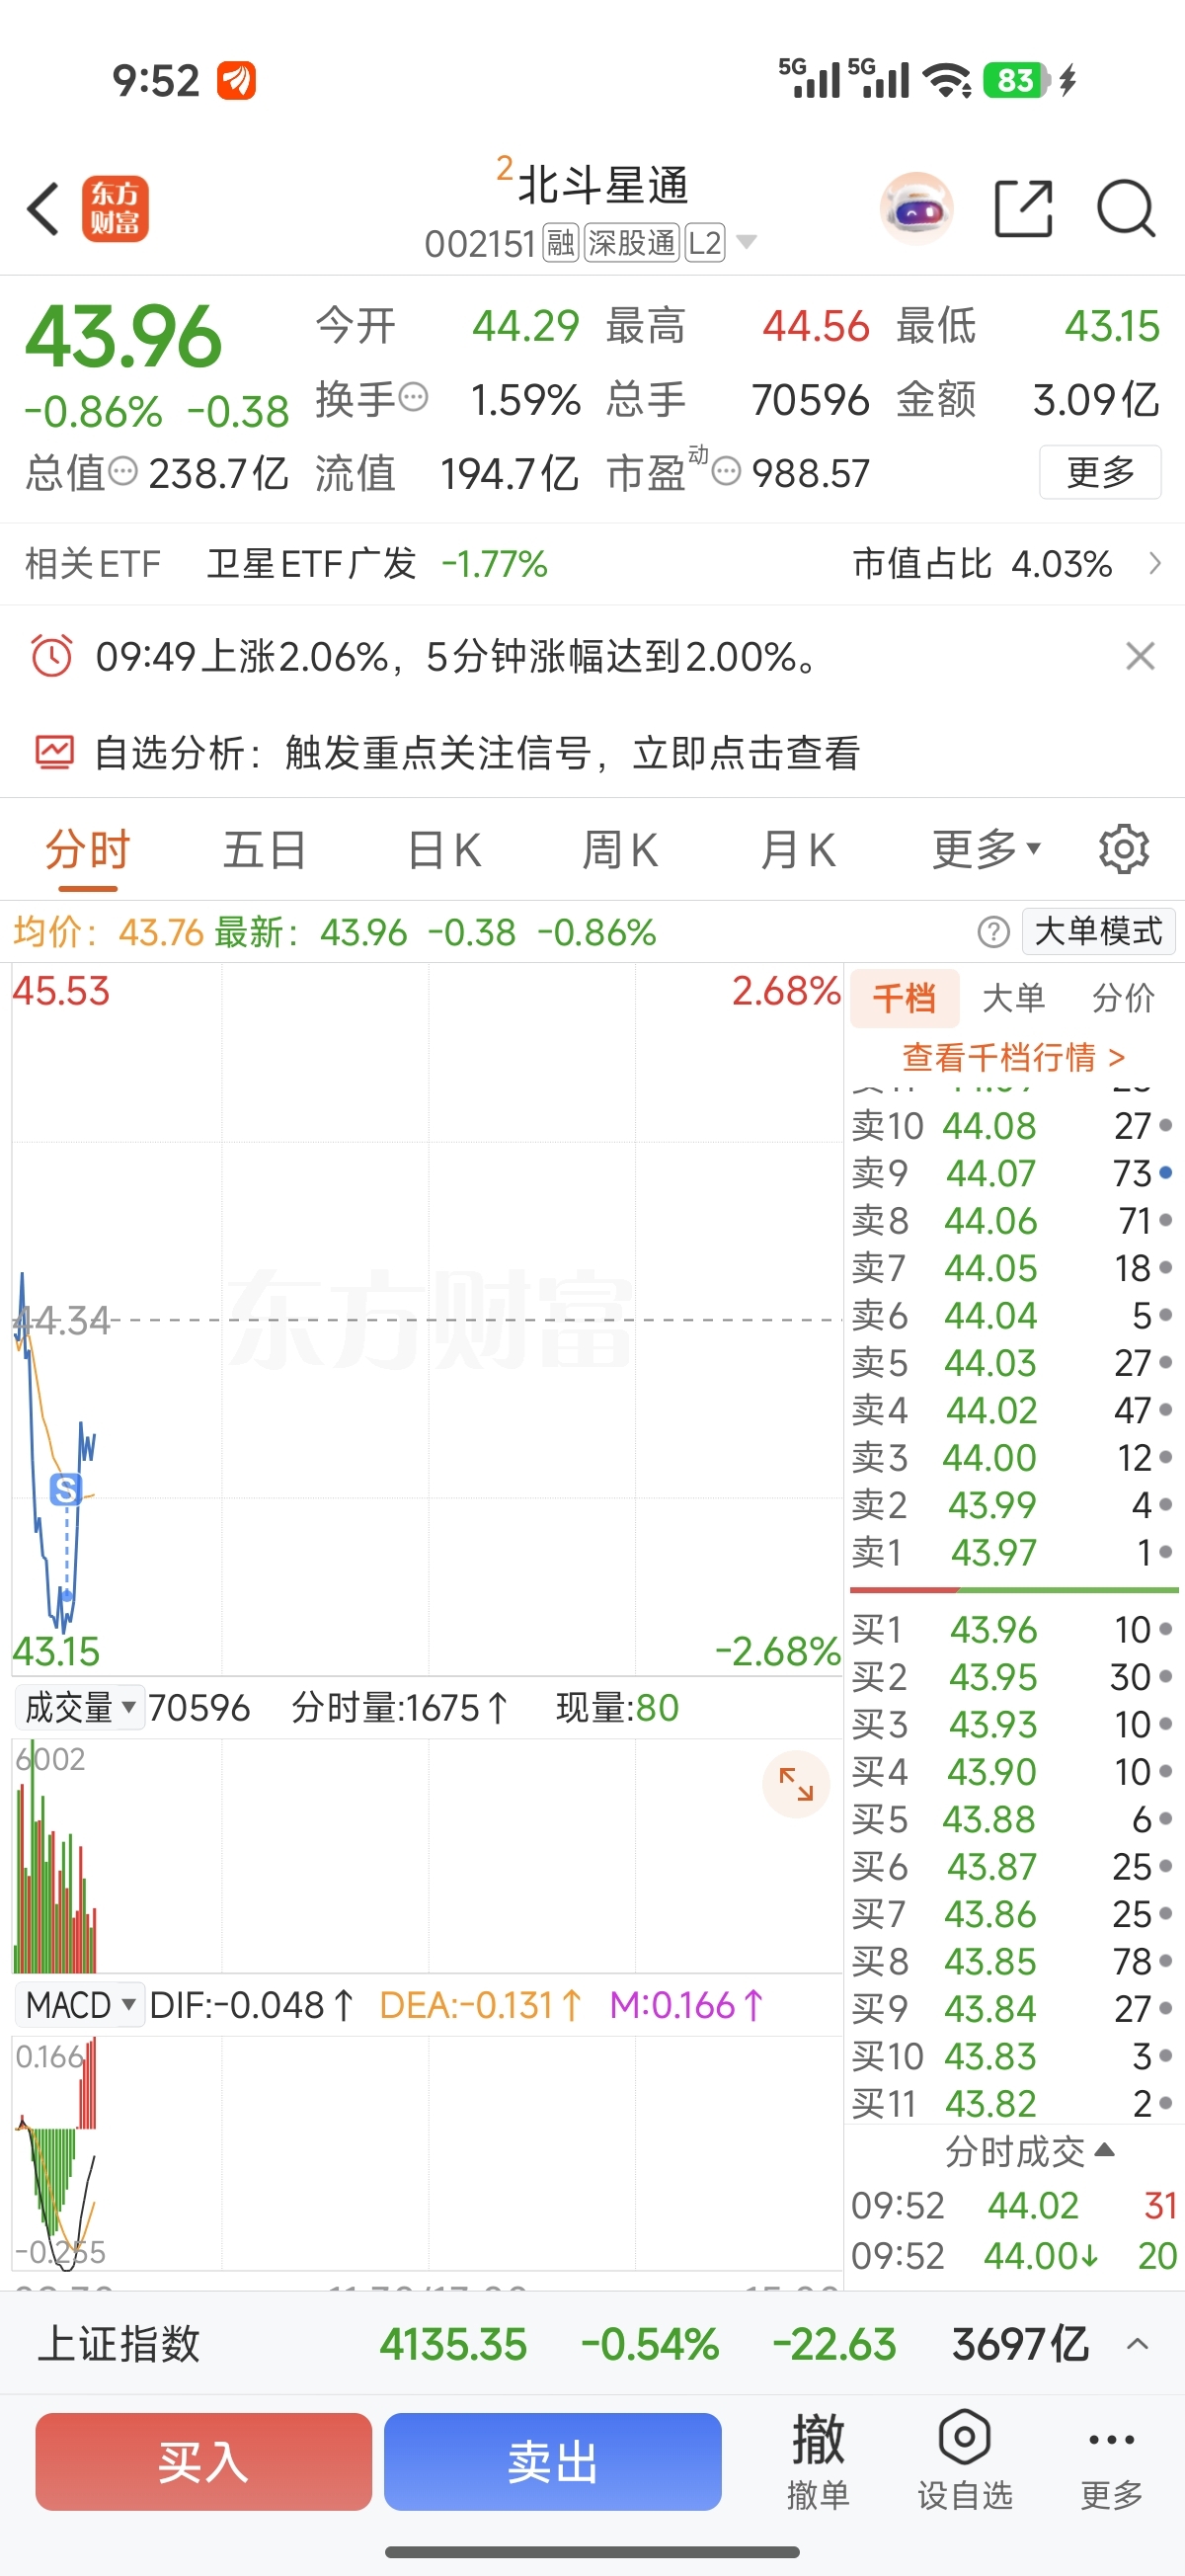Viewport: 1185px width, 2576px height.
Task: Switch order panel to 分价 view
Action: coord(1123,998)
